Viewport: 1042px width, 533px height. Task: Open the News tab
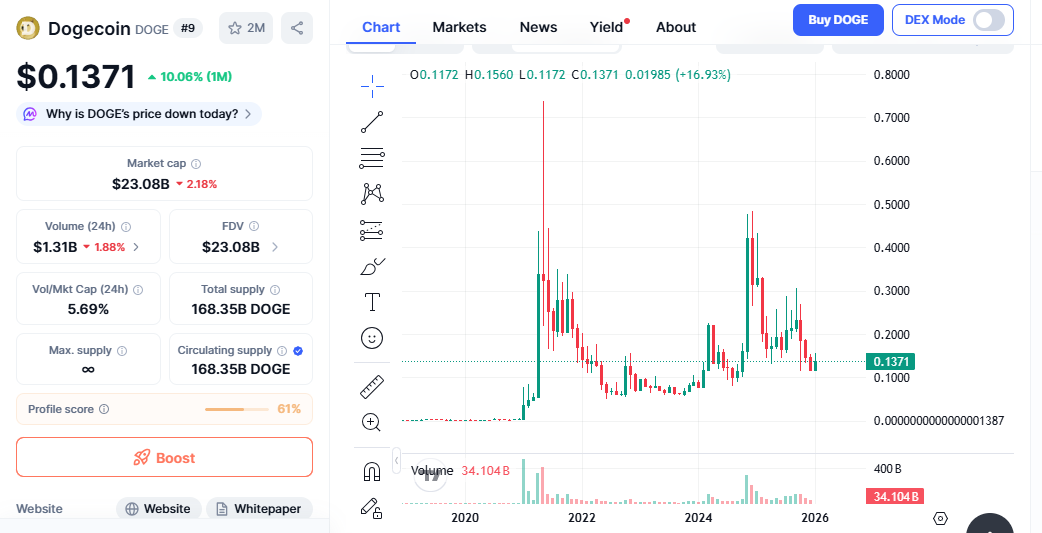538,27
